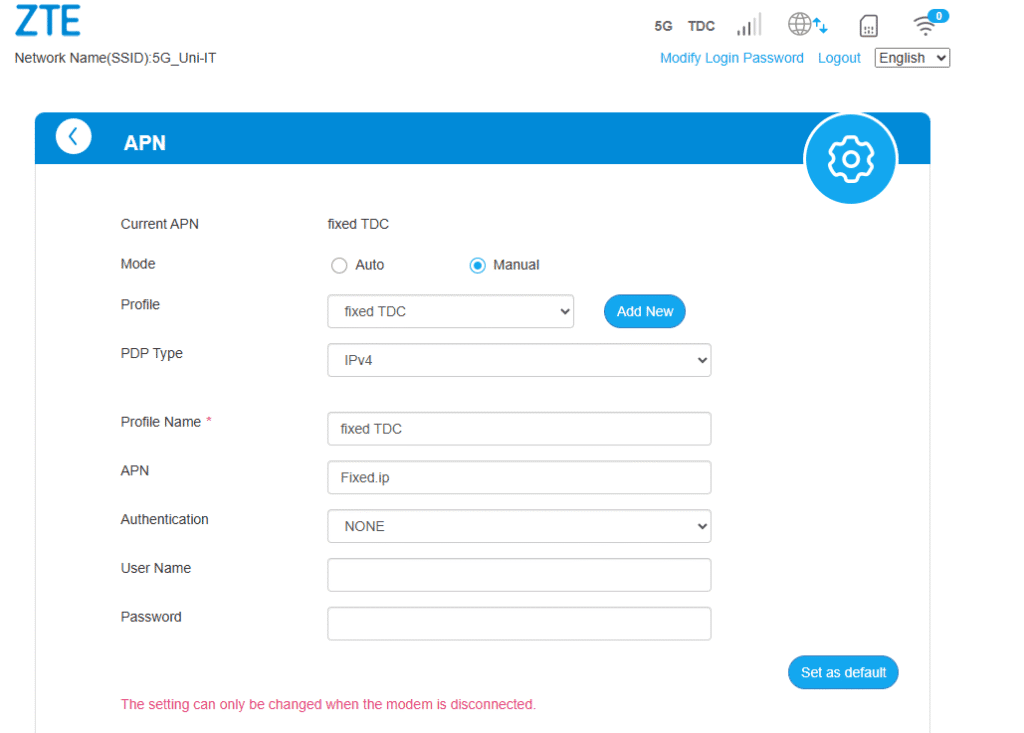Click the Modify Login Password link
This screenshot has width=1024, height=733.
tap(731, 58)
